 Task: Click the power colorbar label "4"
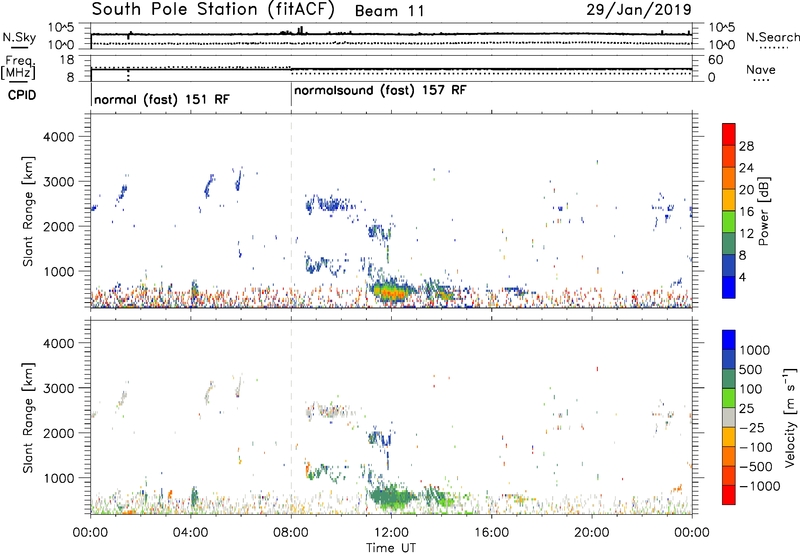[x=743, y=278]
